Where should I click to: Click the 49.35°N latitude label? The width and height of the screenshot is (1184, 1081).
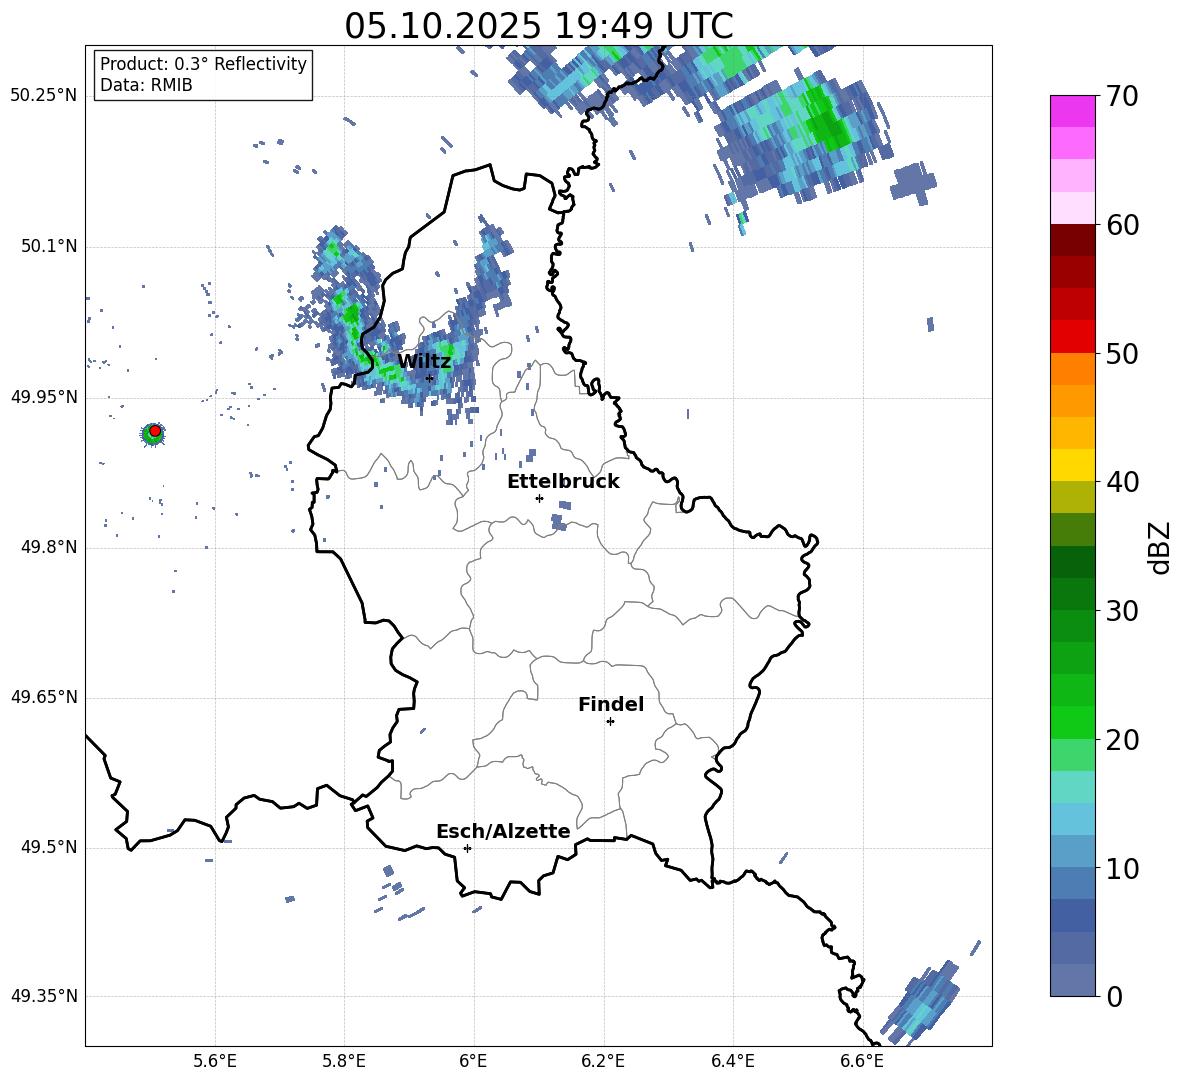(44, 996)
